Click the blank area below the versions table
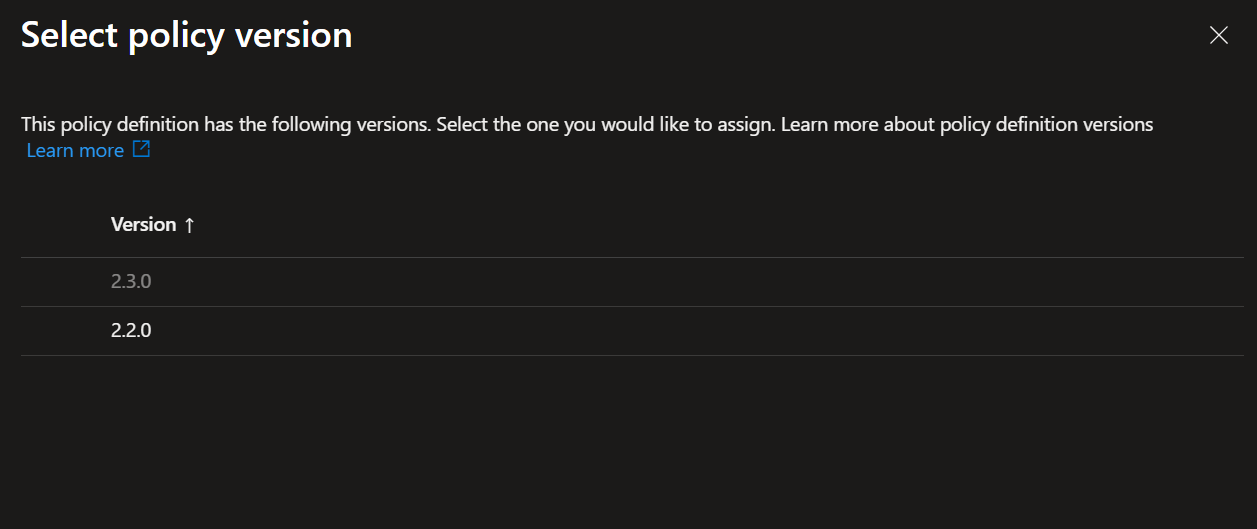 pos(628,440)
